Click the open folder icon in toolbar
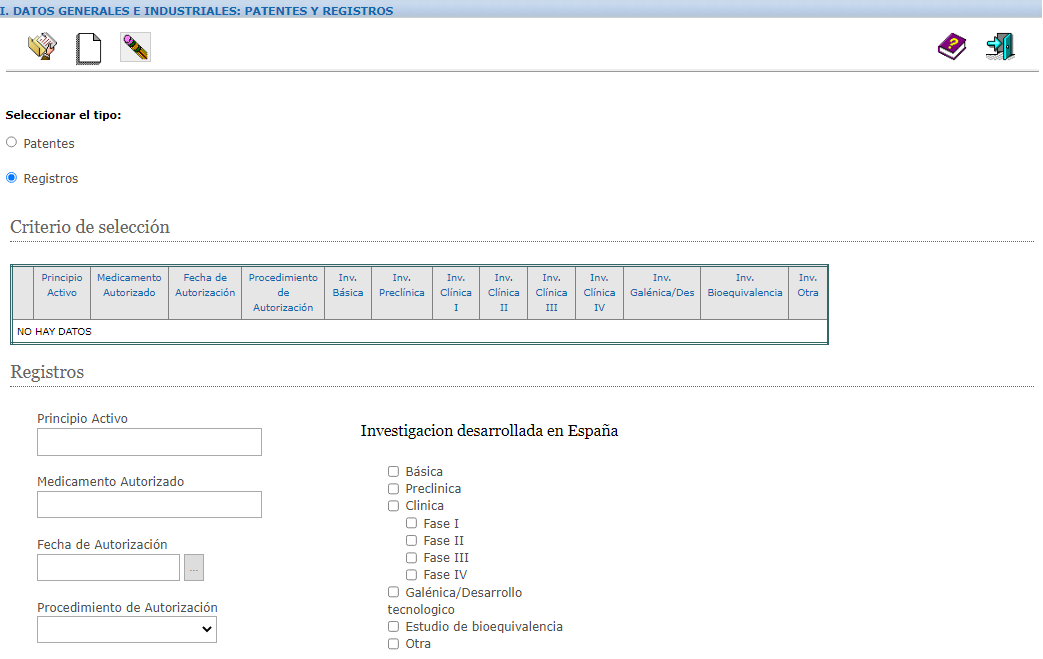The height and width of the screenshot is (659, 1043). [42, 47]
